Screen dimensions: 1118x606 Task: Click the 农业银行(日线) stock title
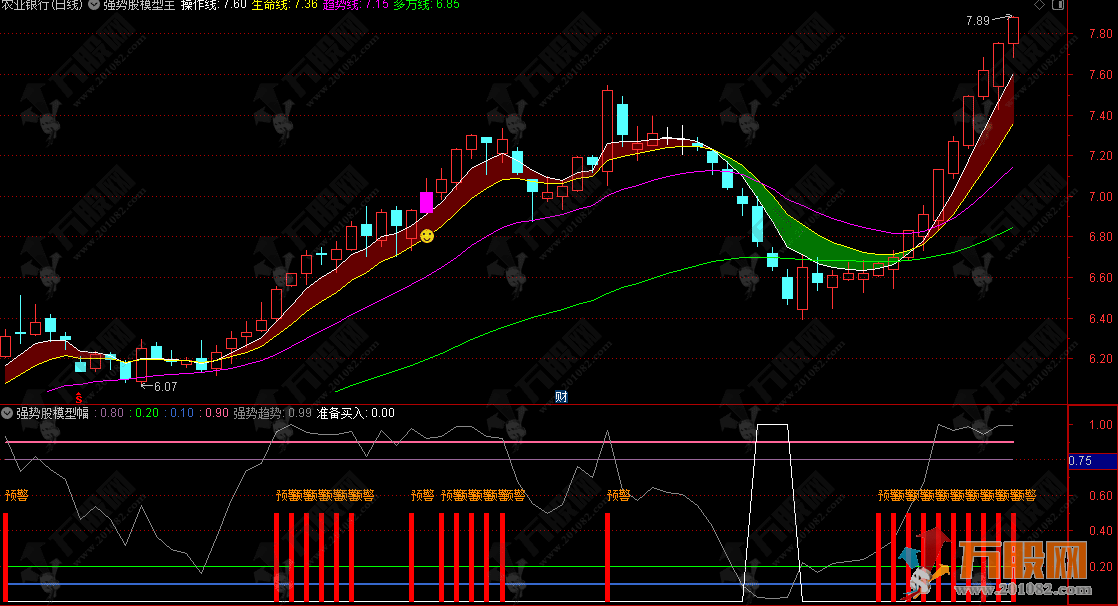[x=42, y=6]
